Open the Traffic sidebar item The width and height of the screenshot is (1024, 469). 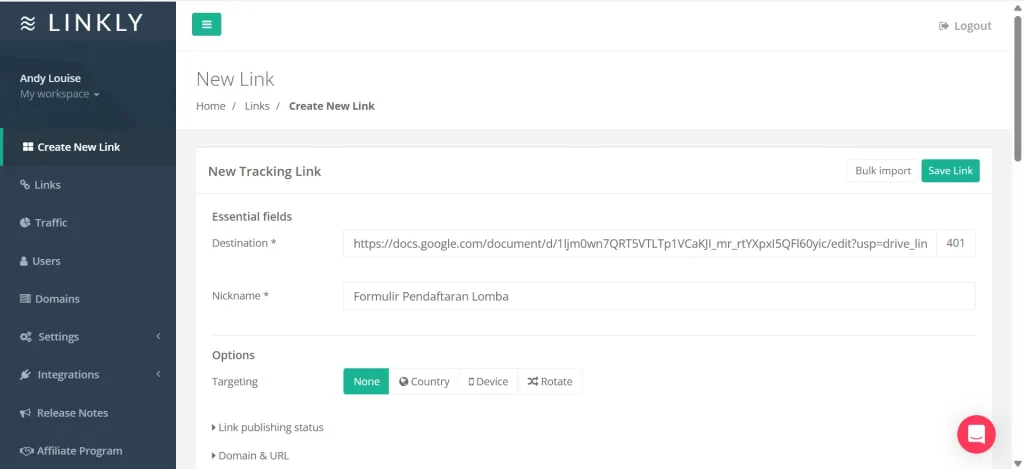pyautogui.click(x=88, y=223)
